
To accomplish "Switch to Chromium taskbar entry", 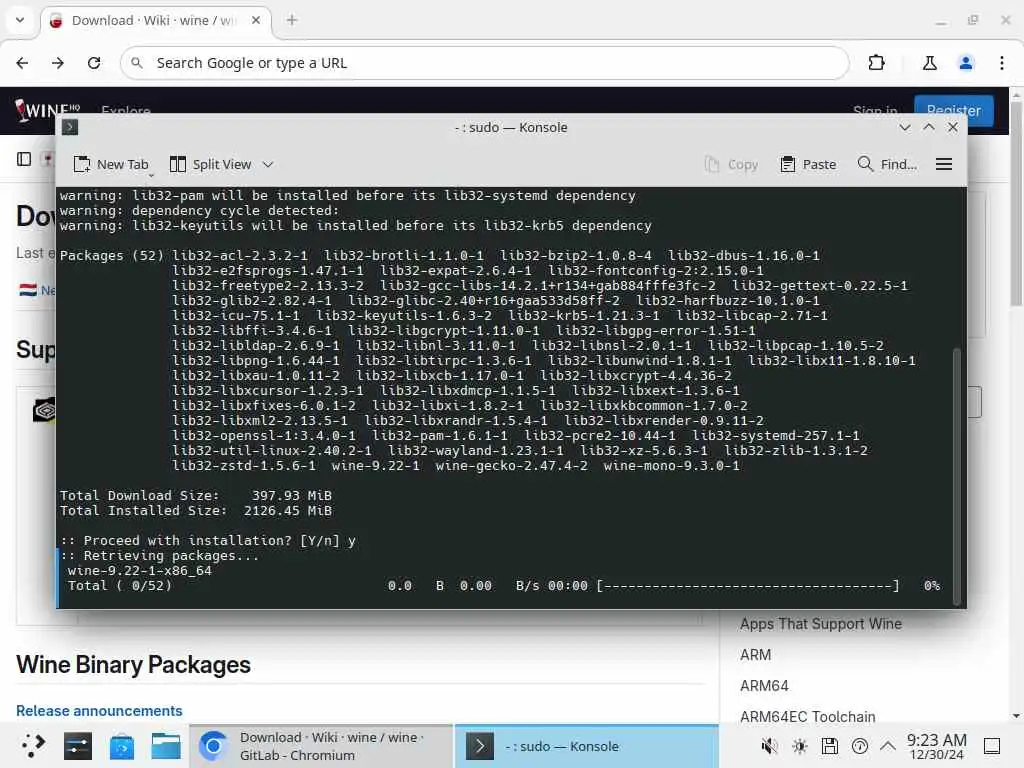I will click(321, 746).
